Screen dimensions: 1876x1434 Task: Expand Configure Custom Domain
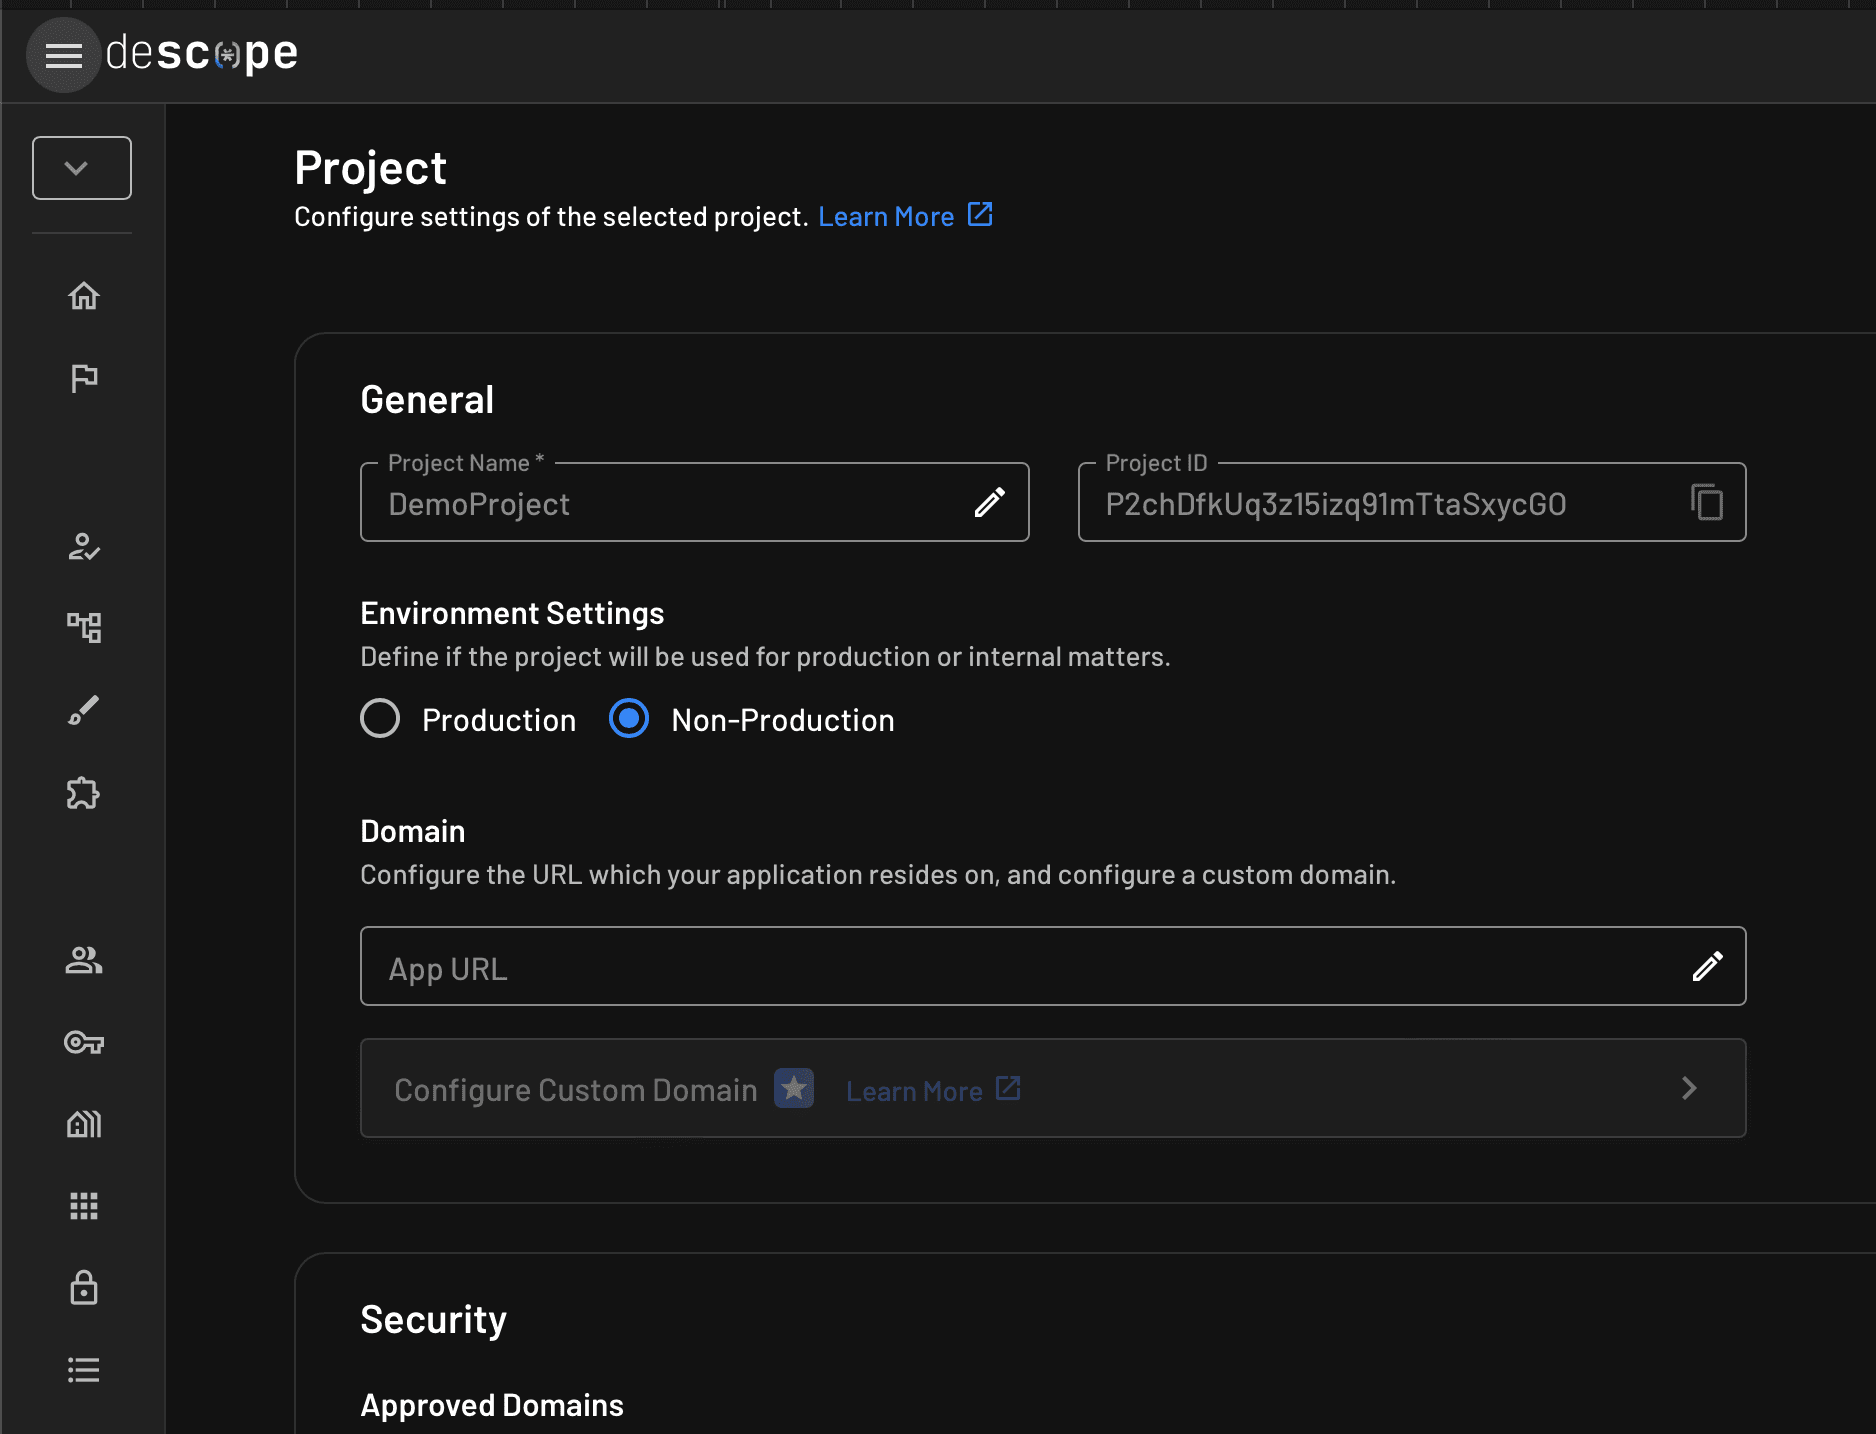point(1689,1088)
